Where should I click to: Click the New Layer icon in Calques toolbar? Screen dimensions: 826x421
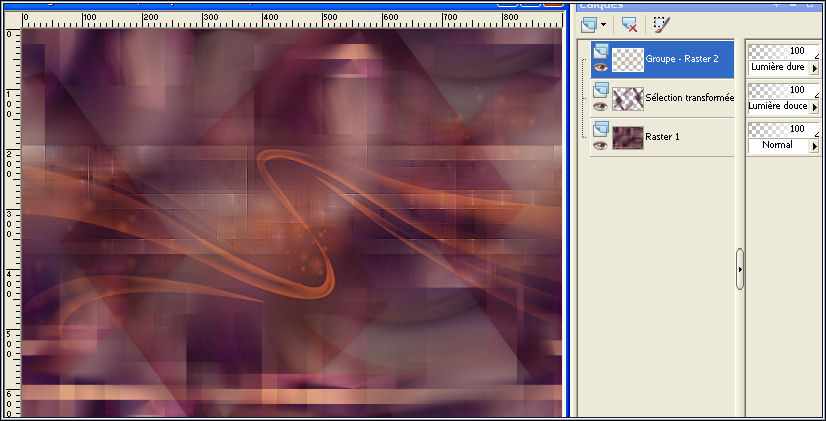[x=589, y=24]
